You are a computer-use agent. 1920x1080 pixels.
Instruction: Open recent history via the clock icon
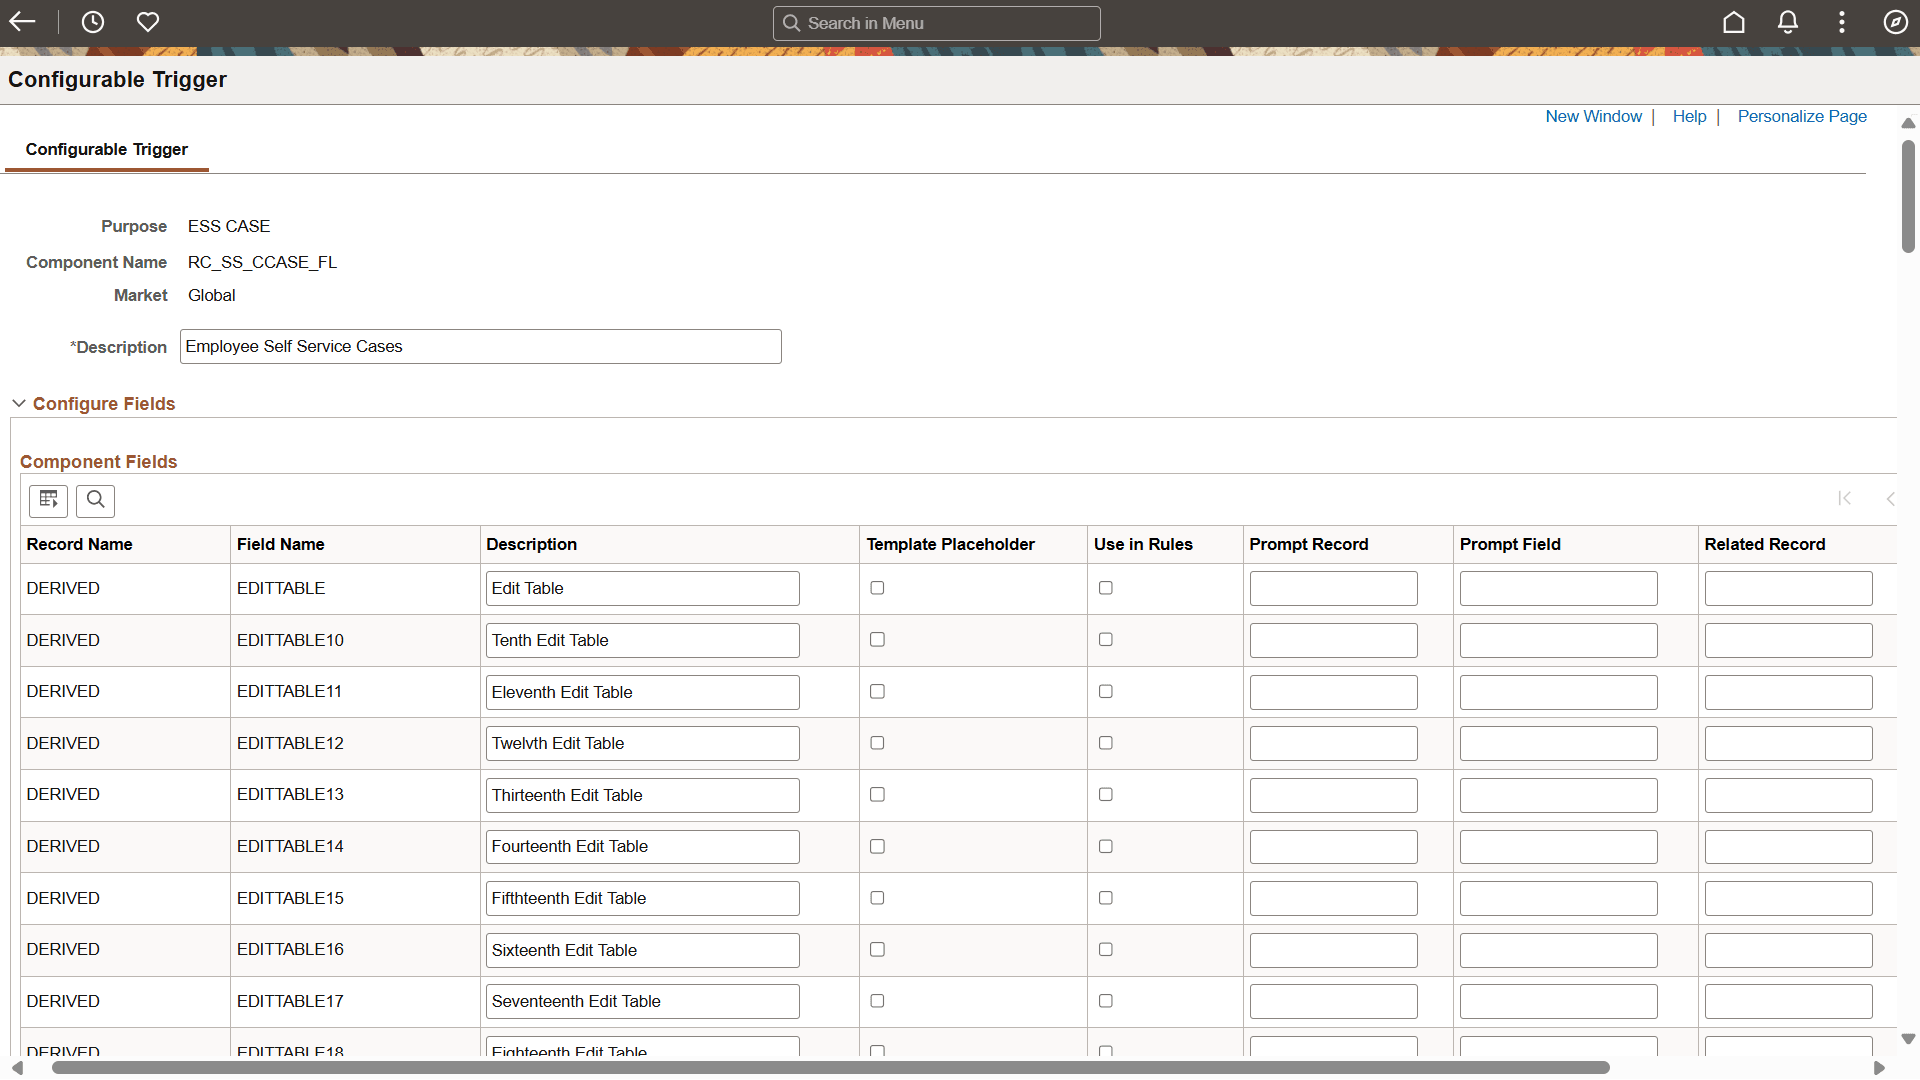[93, 22]
